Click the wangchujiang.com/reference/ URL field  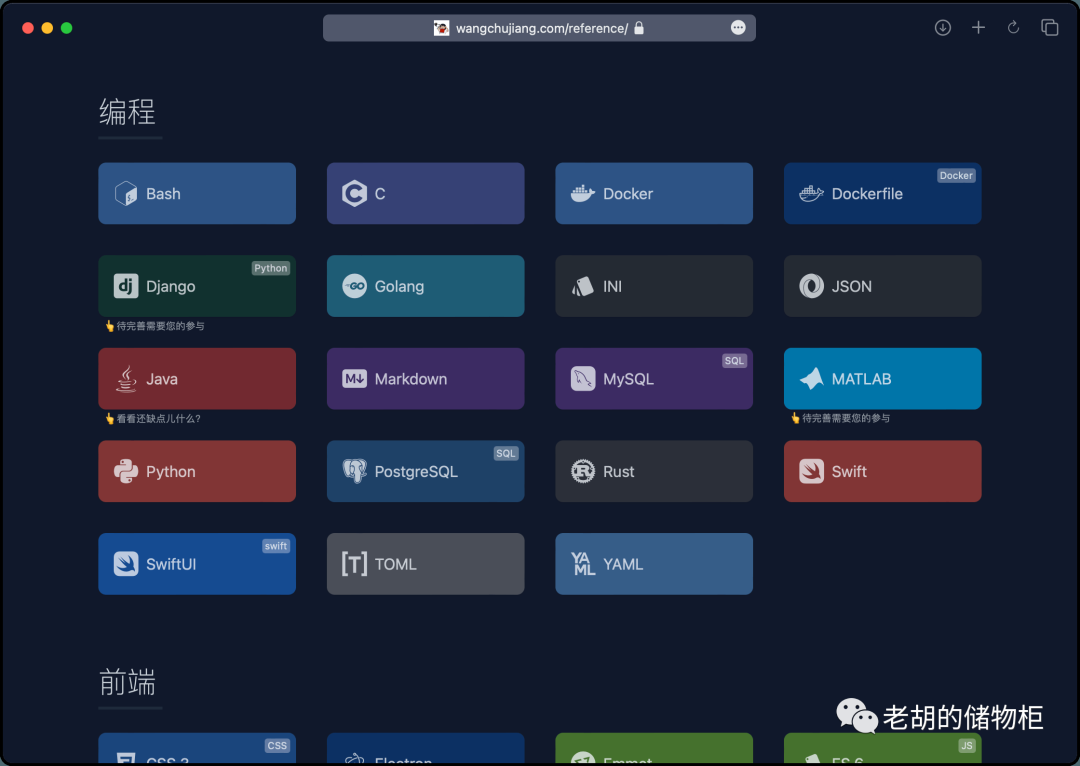tap(539, 28)
